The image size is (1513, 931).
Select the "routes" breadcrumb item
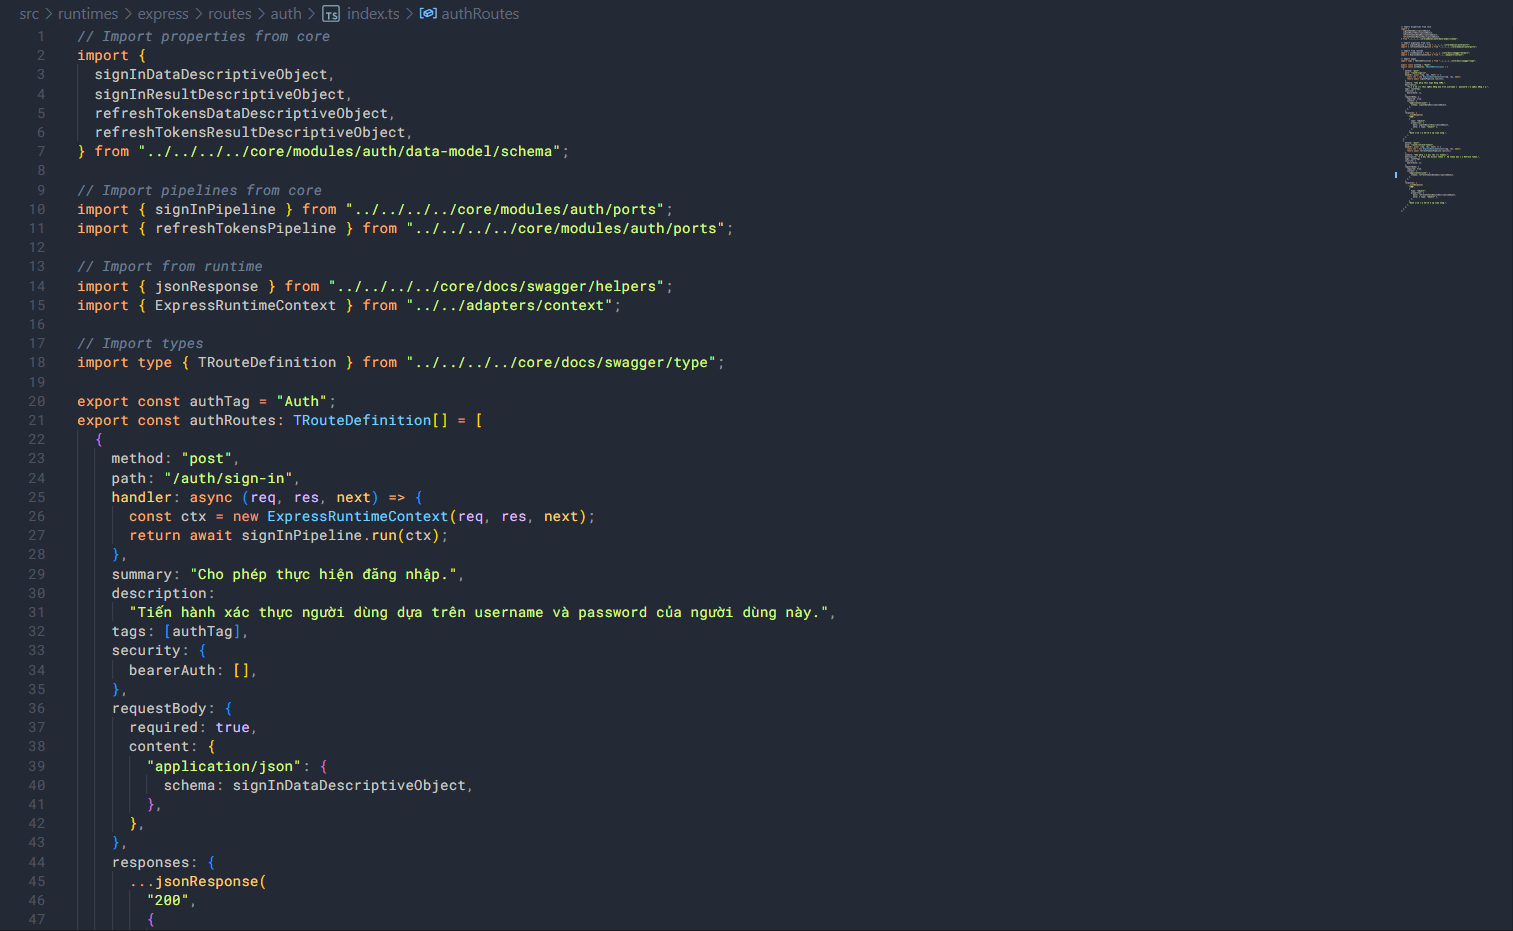point(230,14)
